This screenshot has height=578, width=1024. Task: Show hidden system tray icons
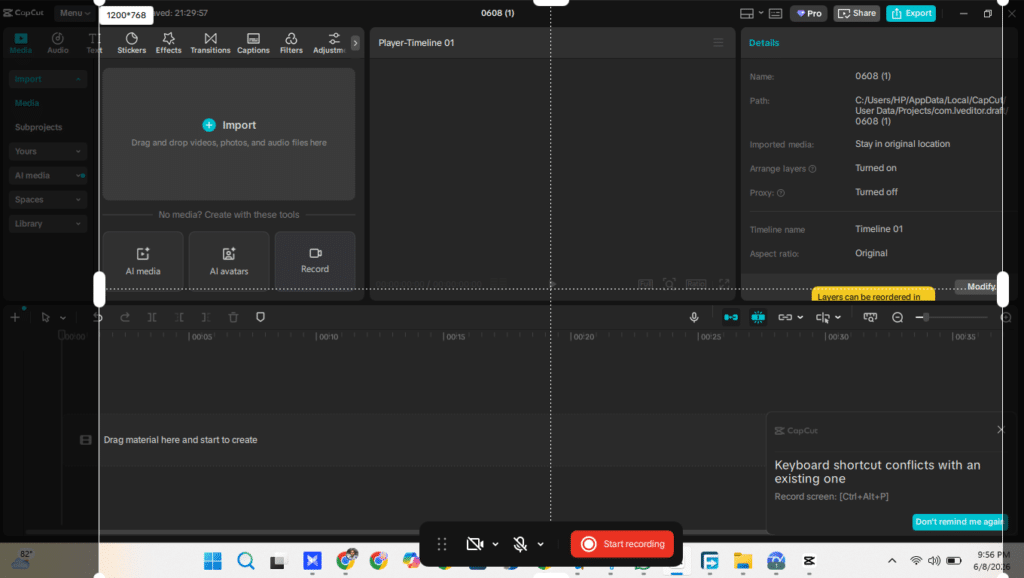point(891,561)
